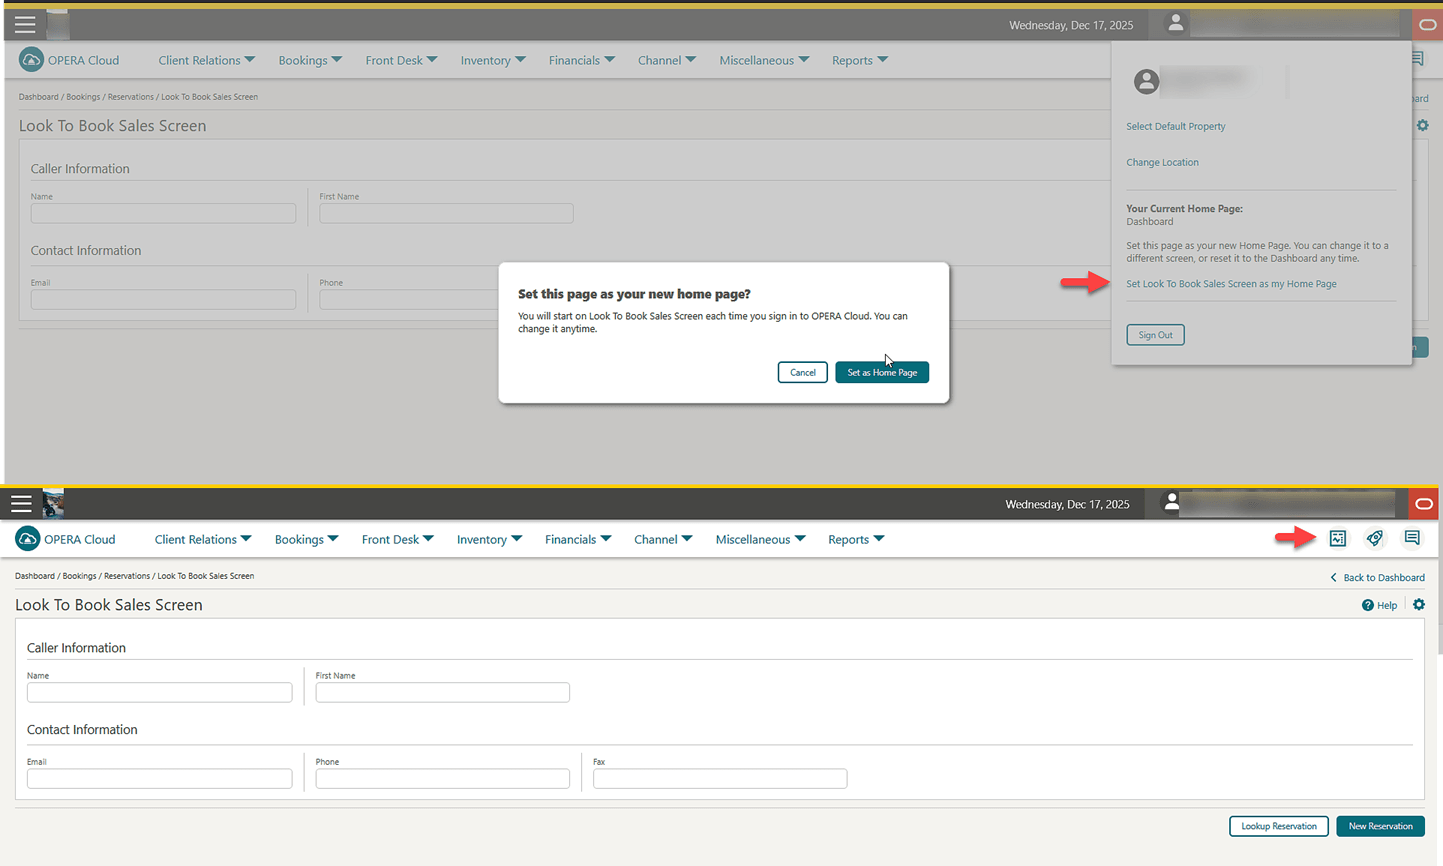
Task: Click the Phone input field
Action: point(442,778)
